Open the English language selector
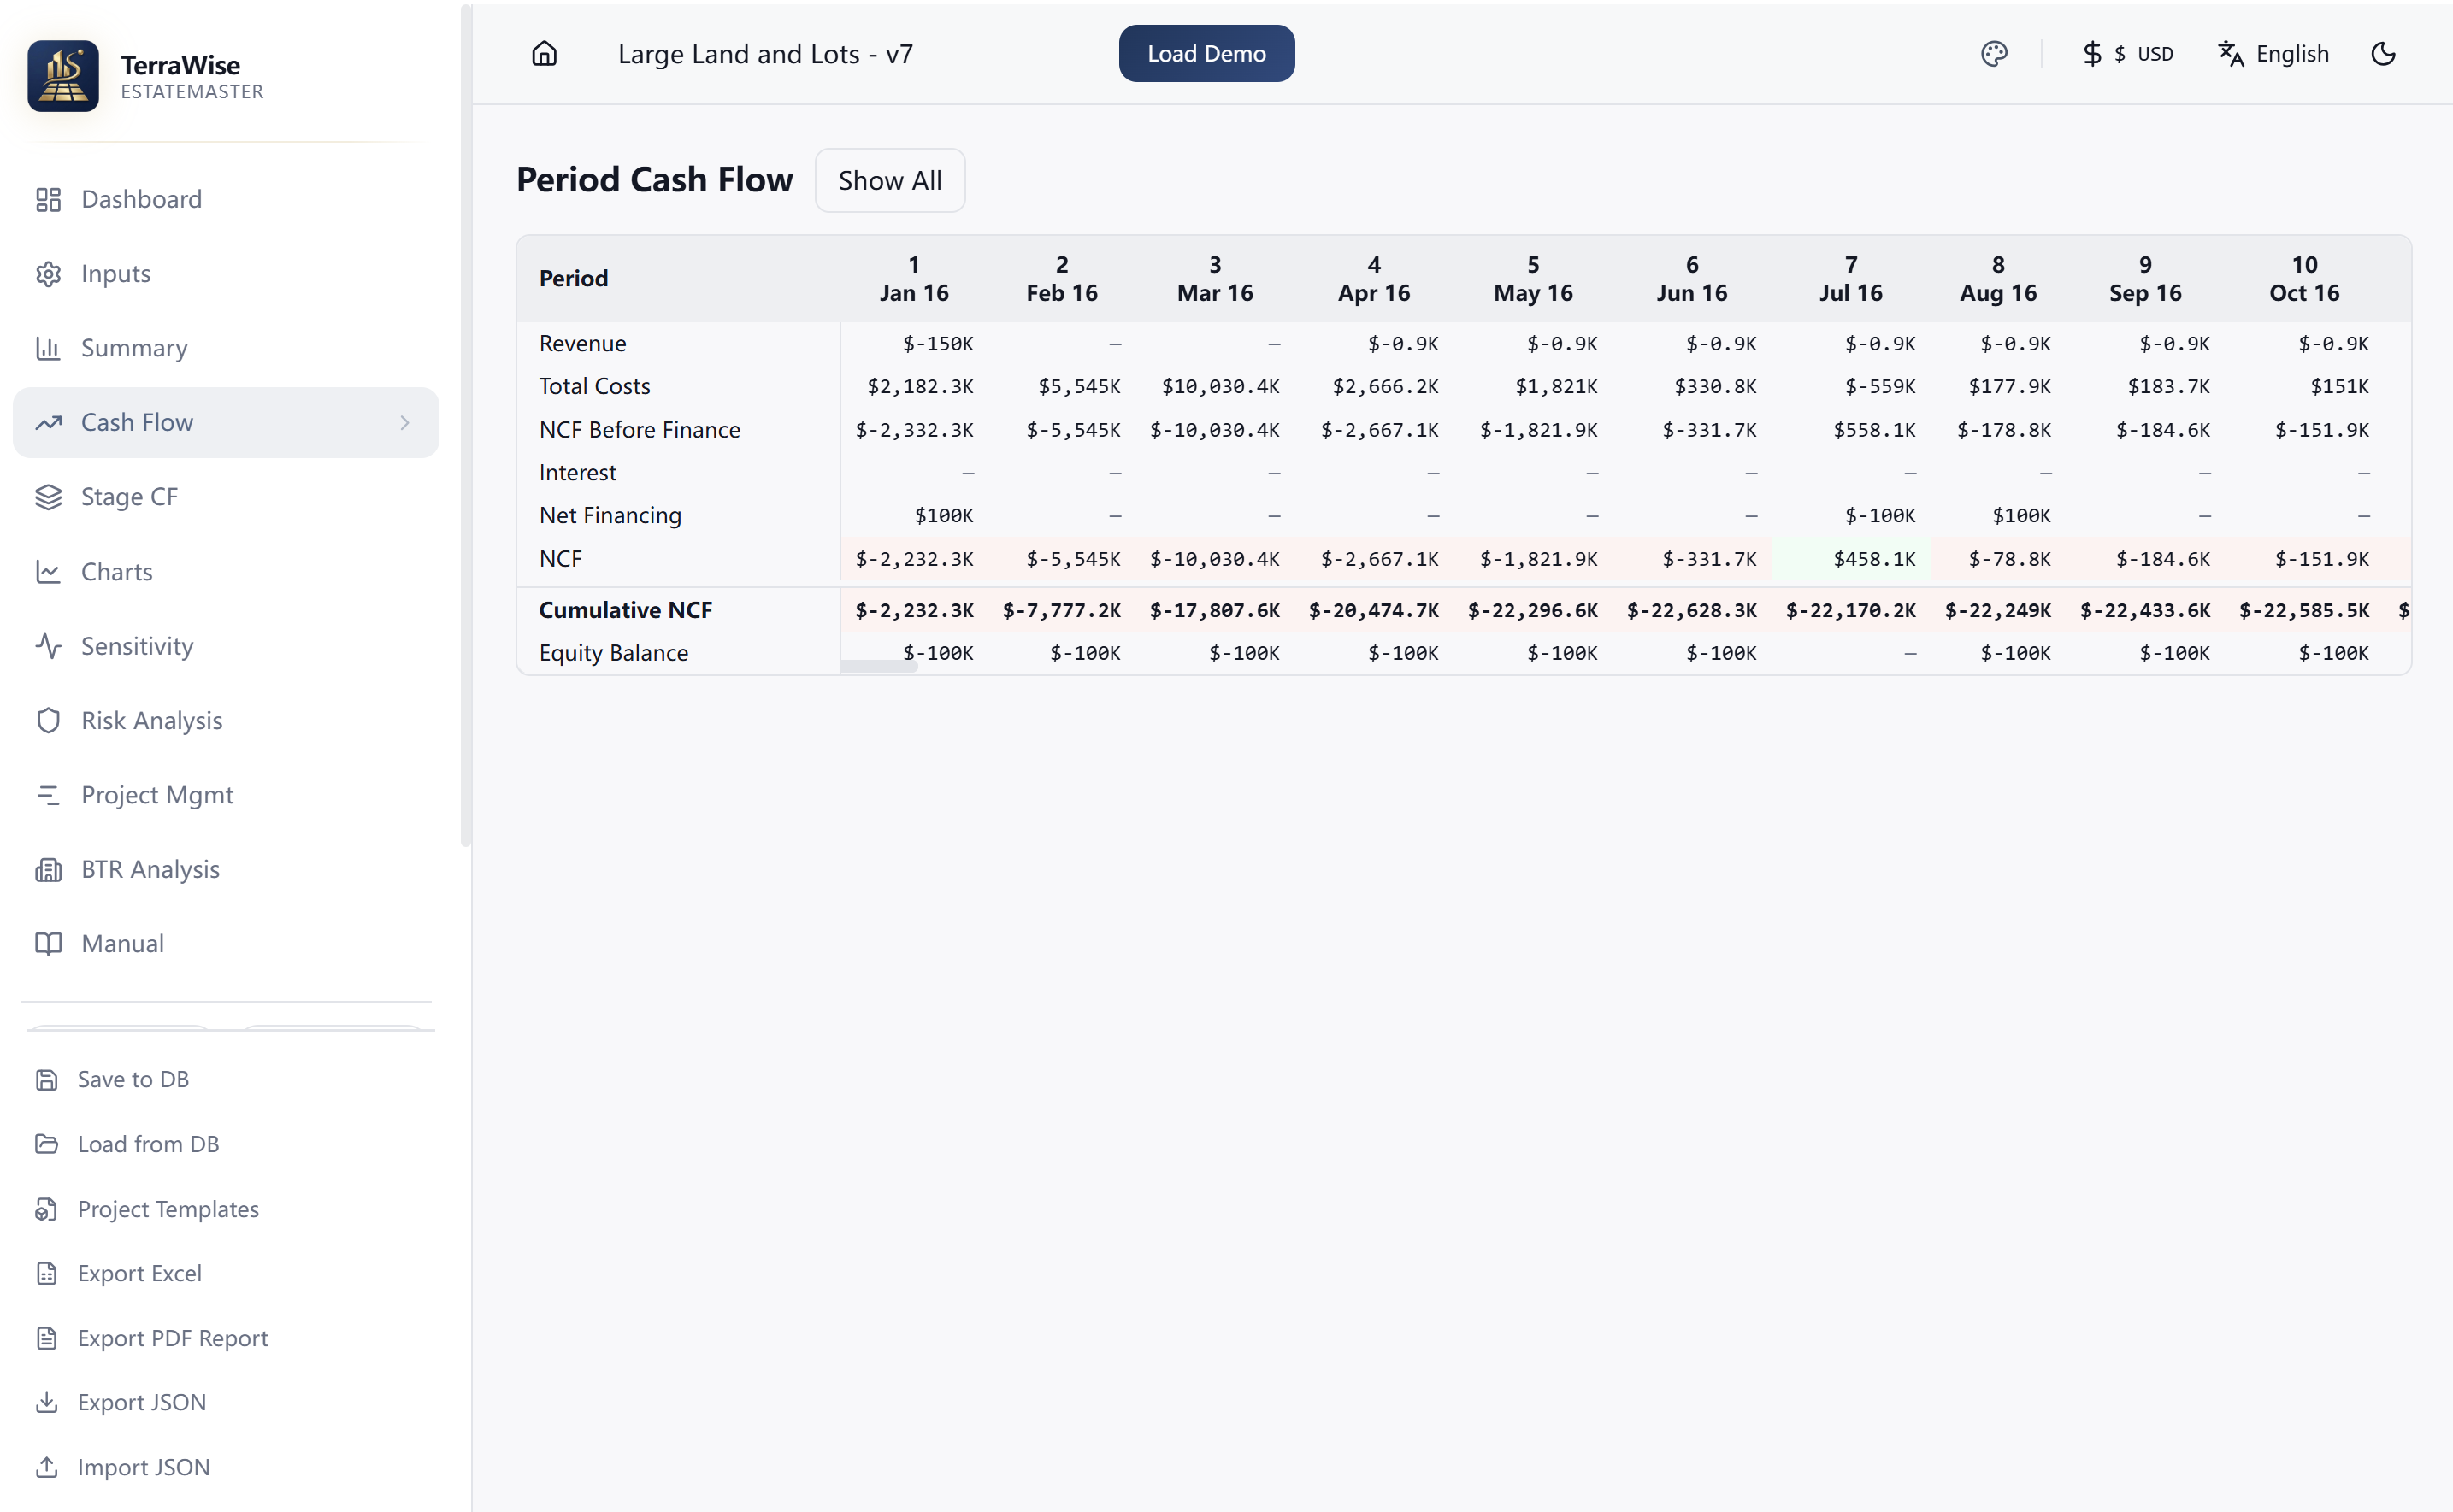This screenshot has width=2453, height=1512. pos(2273,54)
